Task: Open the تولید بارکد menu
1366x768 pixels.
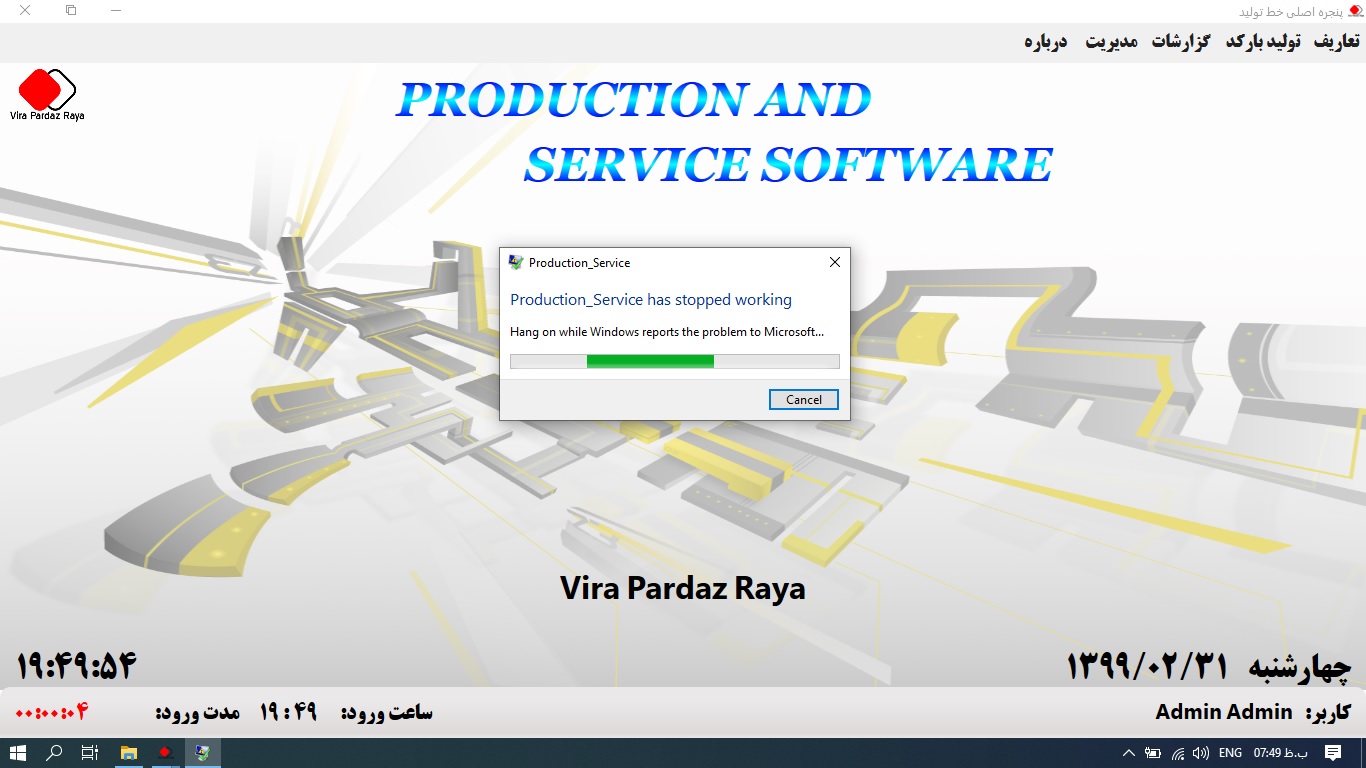Action: point(1263,42)
